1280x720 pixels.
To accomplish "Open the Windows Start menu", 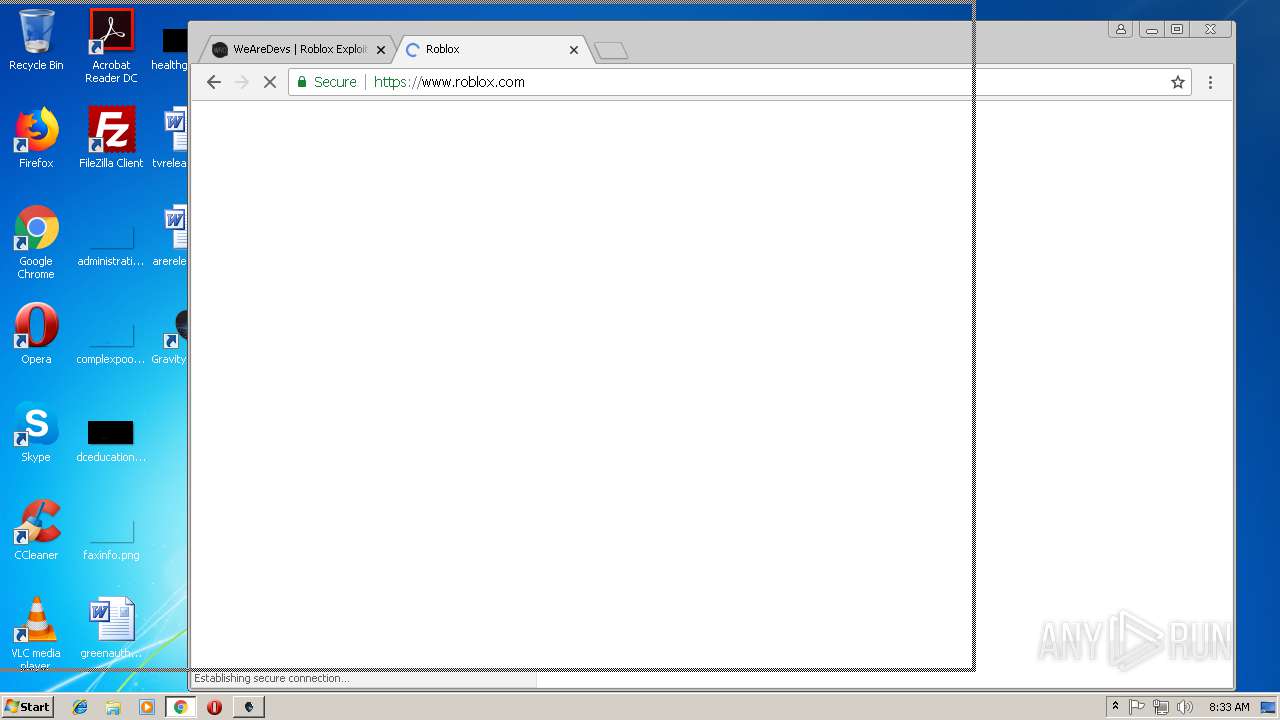I will point(27,706).
